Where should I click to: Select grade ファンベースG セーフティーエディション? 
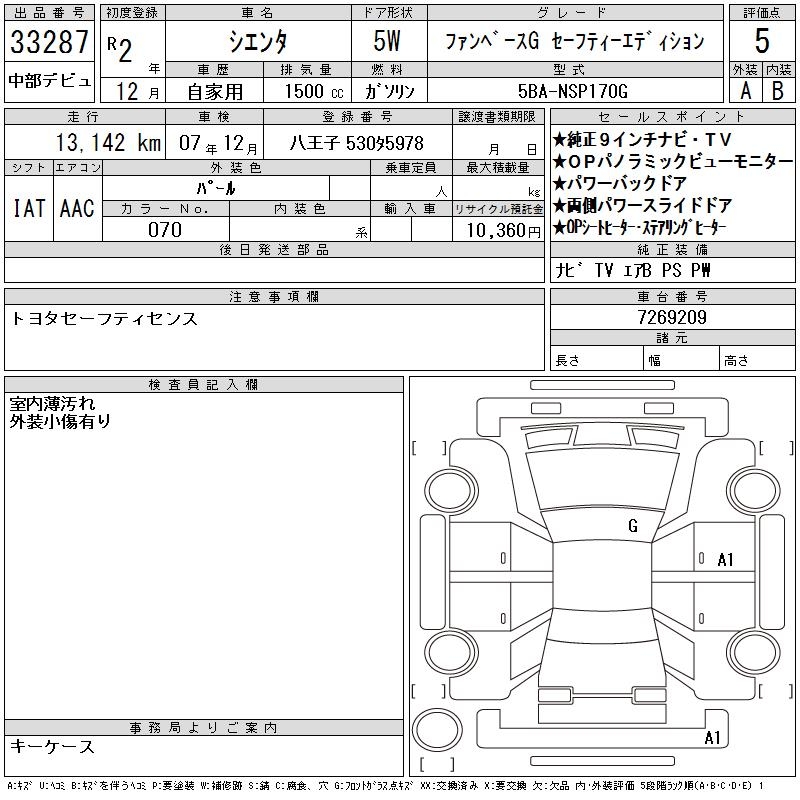click(574, 41)
